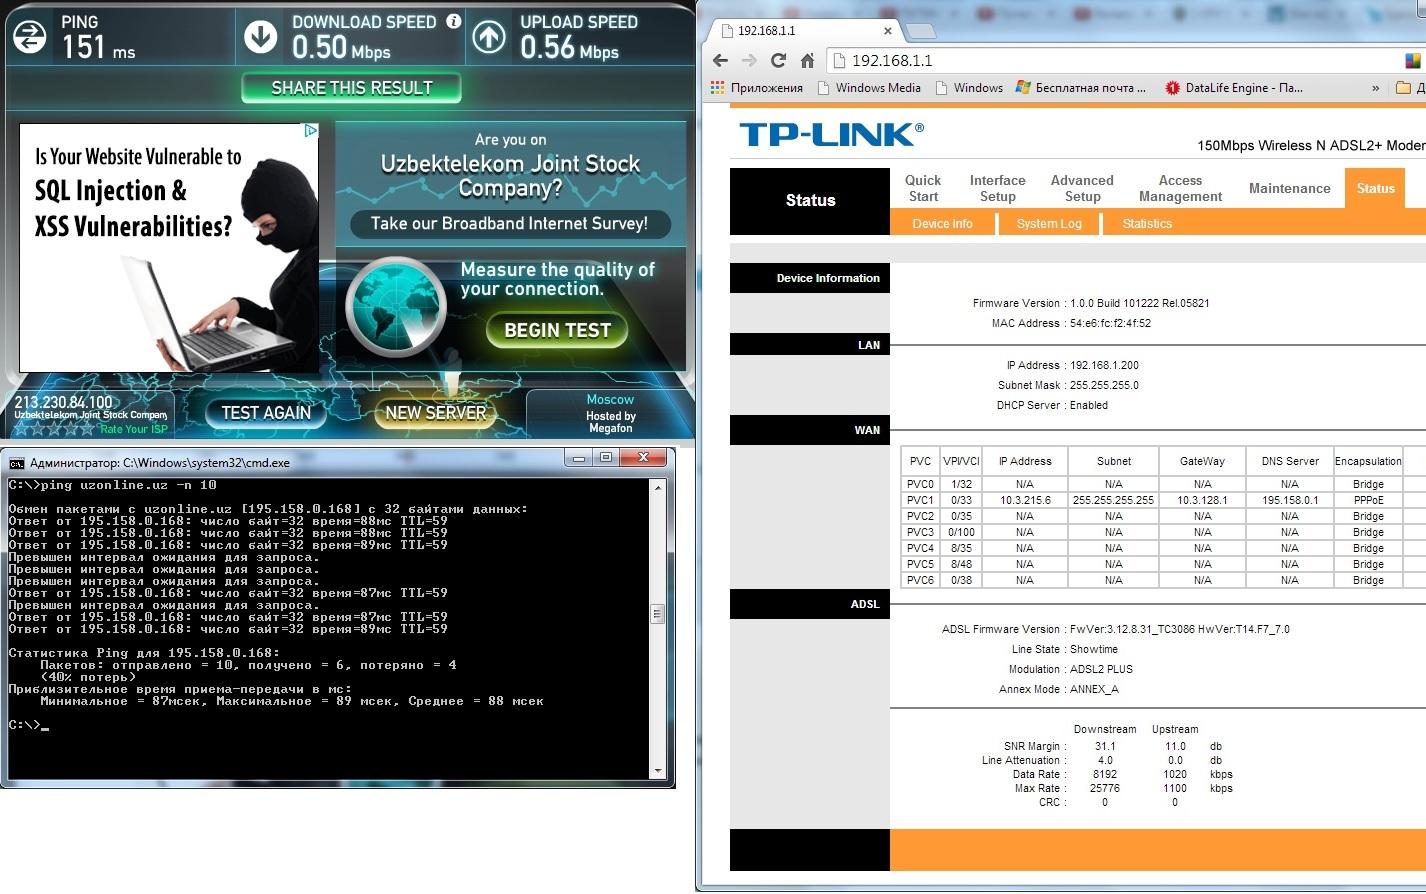The width and height of the screenshot is (1426, 894).
Task: Open the Windows Media bookmark
Action: [869, 88]
